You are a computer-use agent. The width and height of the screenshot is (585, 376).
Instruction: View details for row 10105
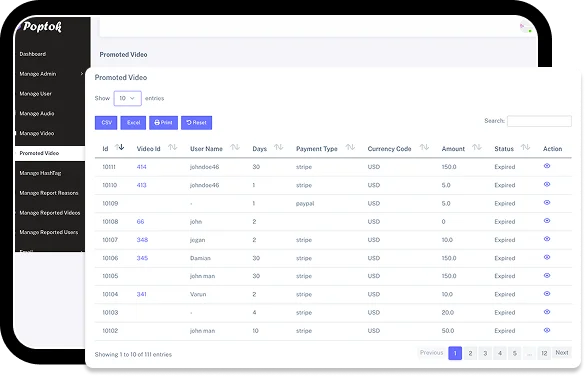coord(547,276)
